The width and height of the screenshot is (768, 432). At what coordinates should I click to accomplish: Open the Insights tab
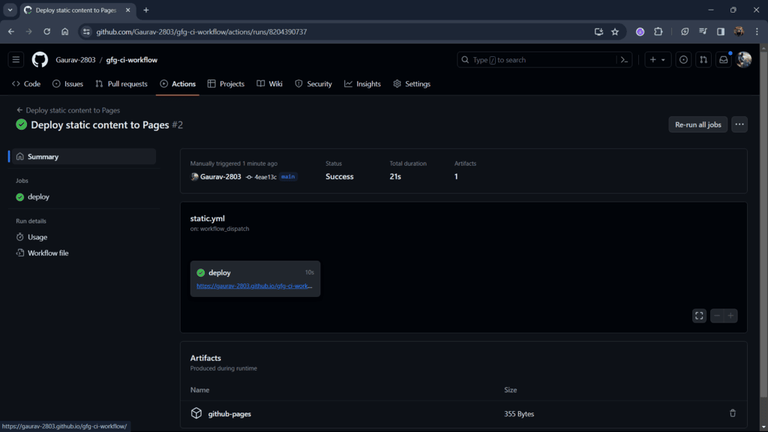point(362,84)
